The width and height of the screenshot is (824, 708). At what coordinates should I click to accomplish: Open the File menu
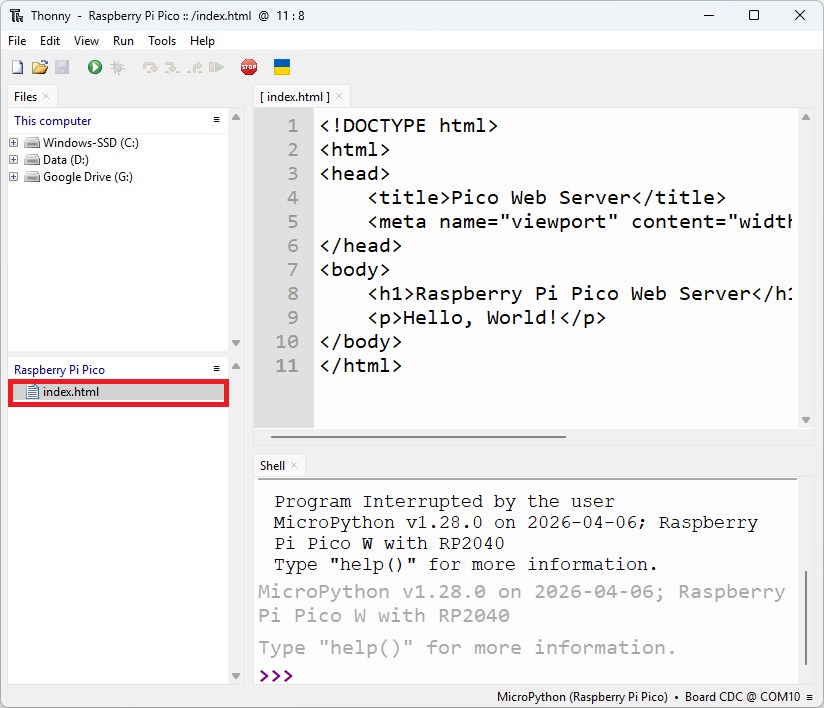(17, 40)
